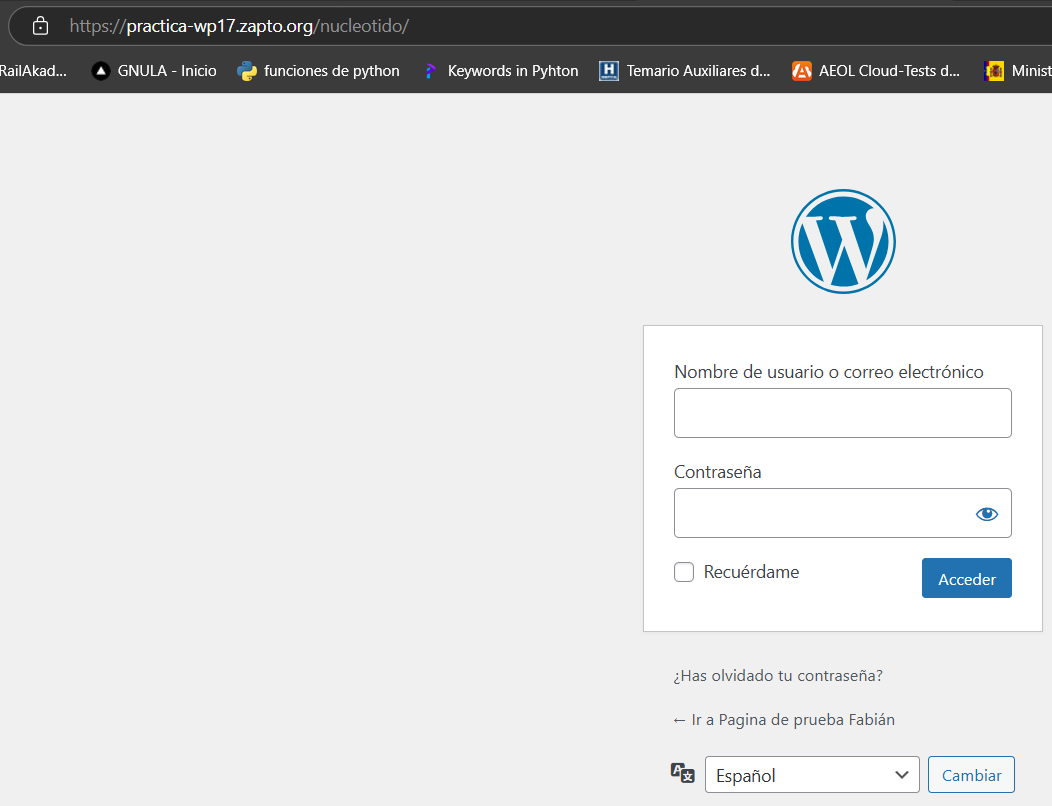
Task: Expand the Español language dropdown
Action: tap(811, 775)
